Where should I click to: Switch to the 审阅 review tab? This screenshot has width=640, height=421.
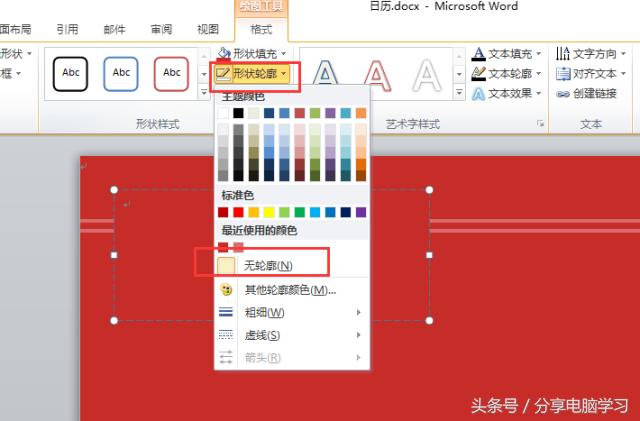point(161,29)
